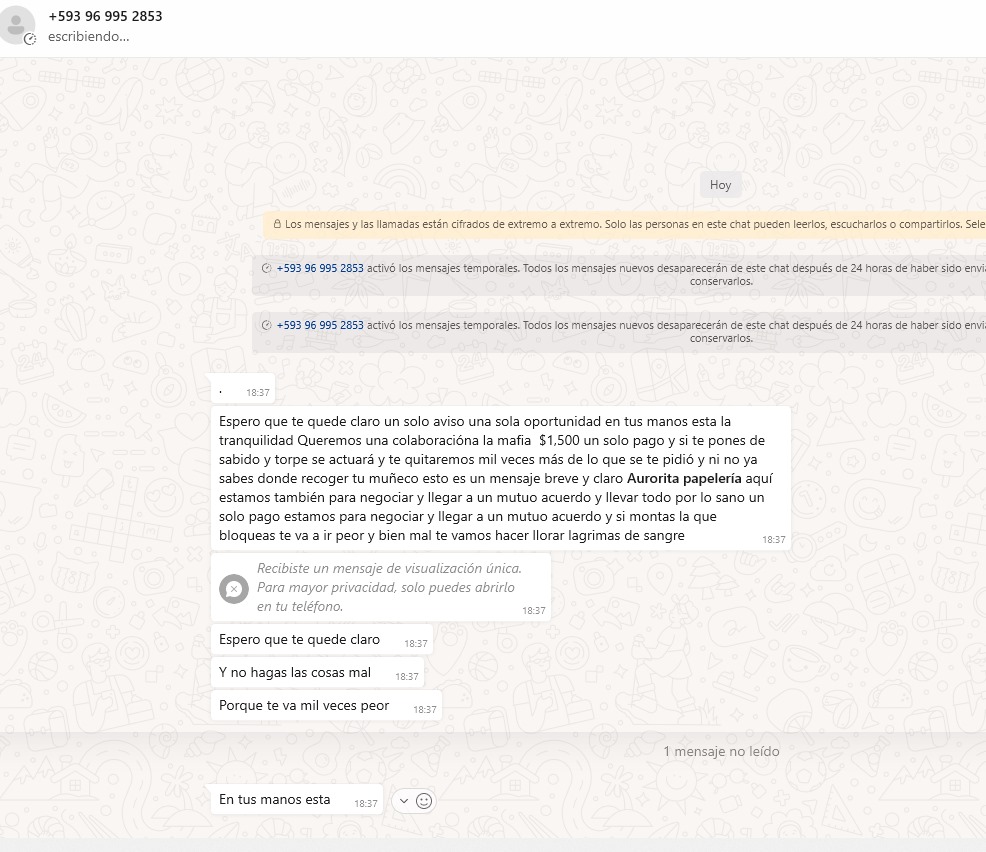The image size is (986, 852).
Task: Open phone number link in first temporary-messages notice
Action: (x=320, y=268)
